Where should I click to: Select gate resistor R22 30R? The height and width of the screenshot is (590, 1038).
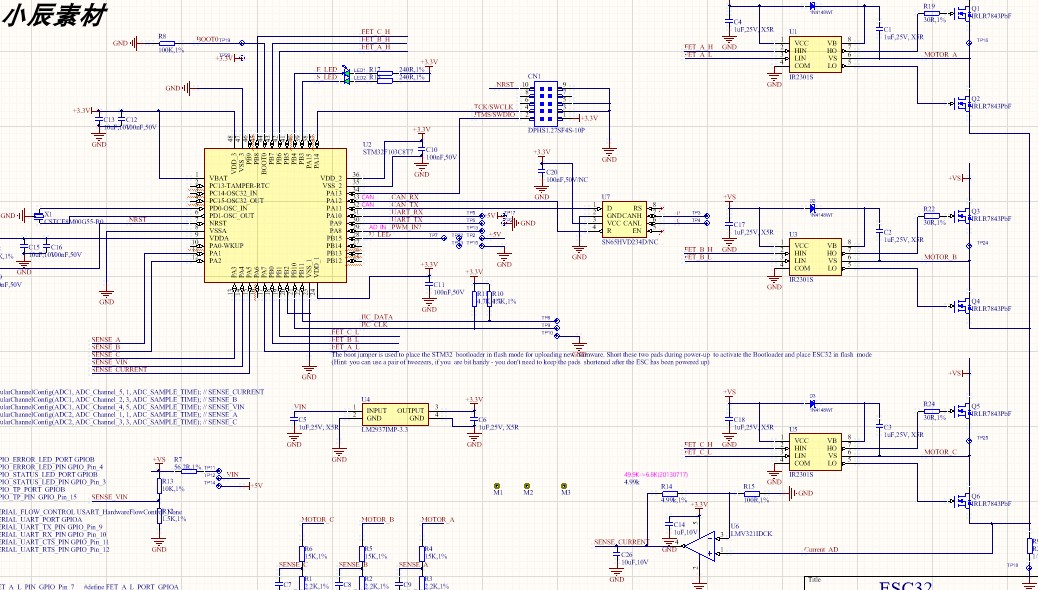931,216
